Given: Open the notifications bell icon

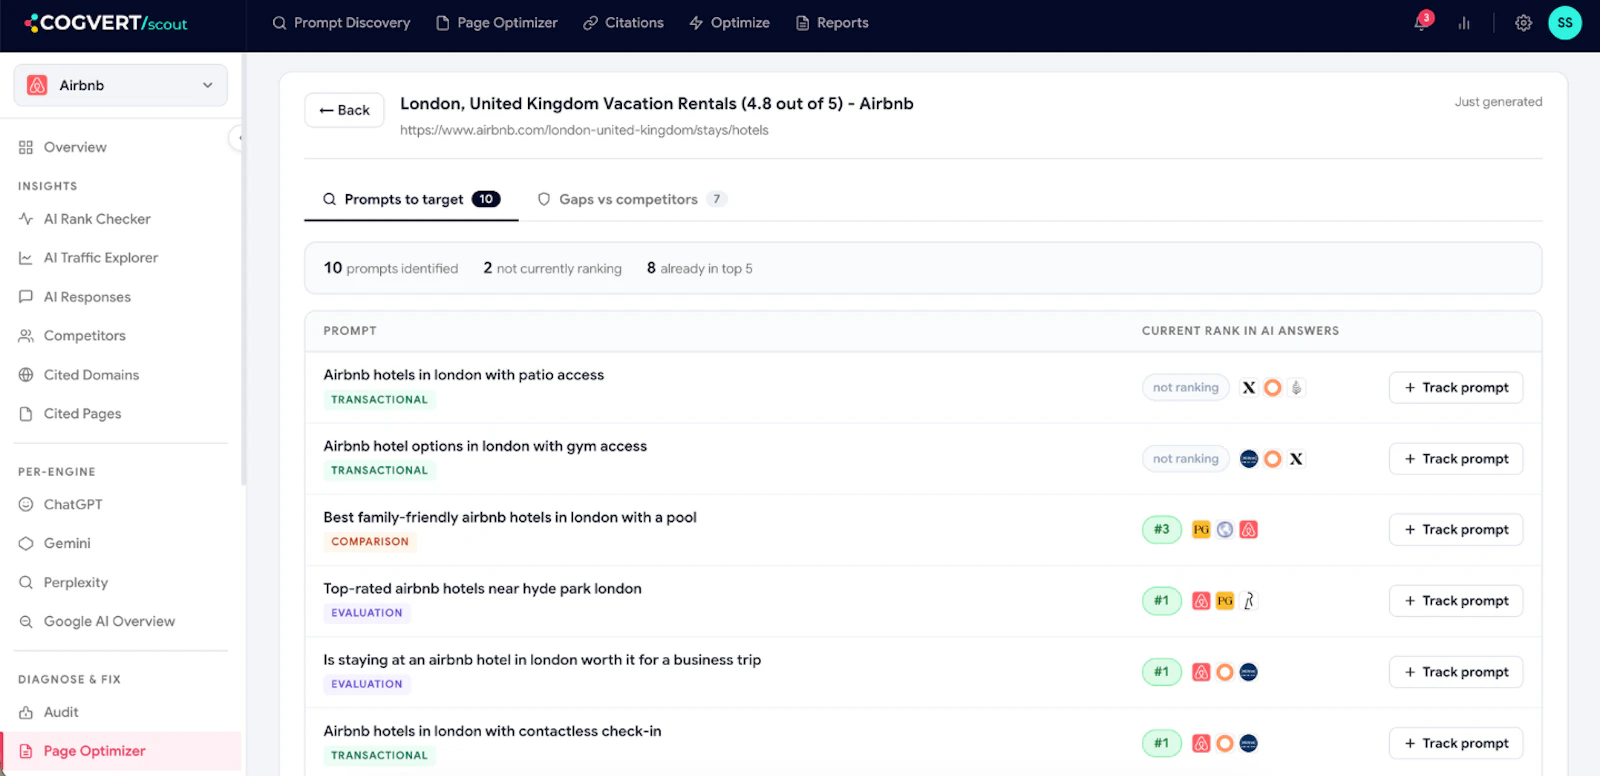Looking at the screenshot, I should tap(1422, 22).
